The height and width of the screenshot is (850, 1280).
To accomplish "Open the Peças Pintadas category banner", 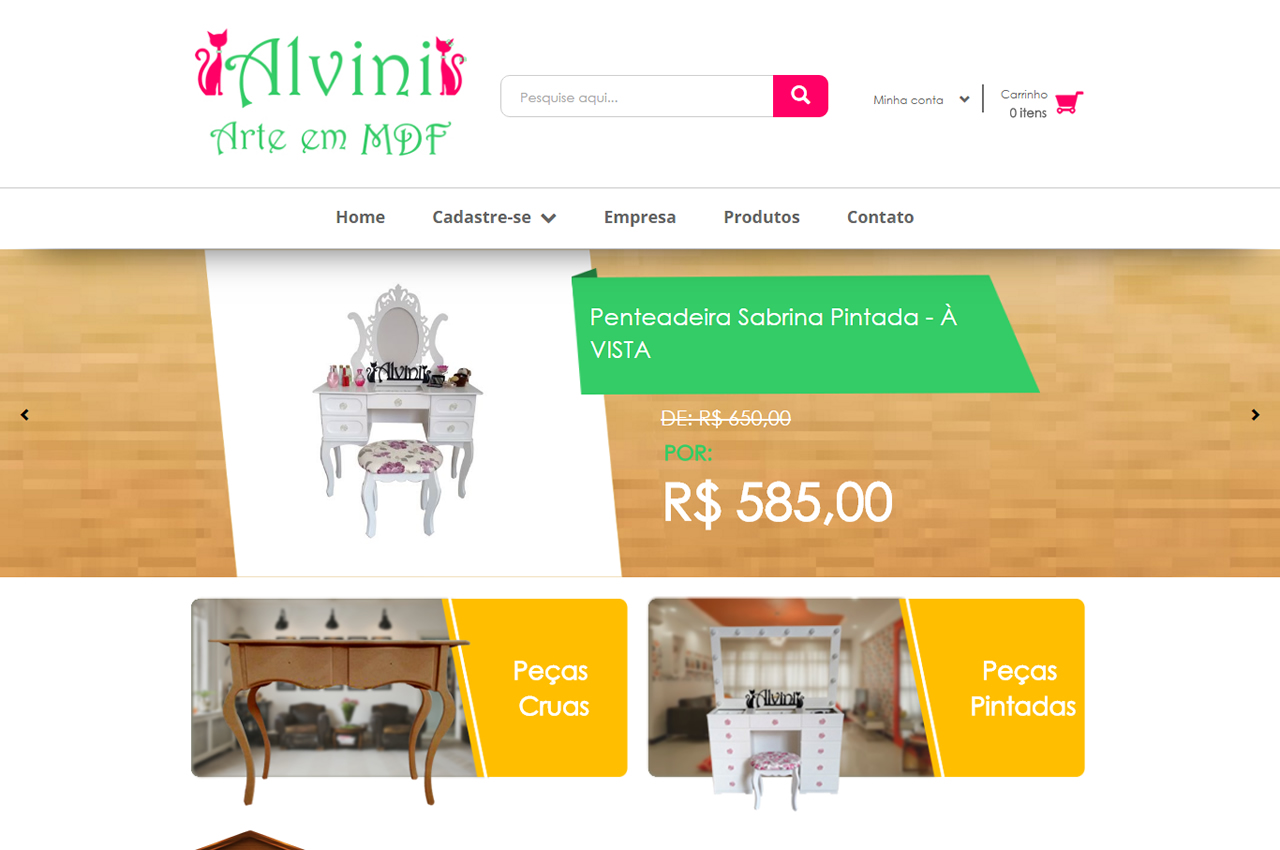I will (866, 688).
